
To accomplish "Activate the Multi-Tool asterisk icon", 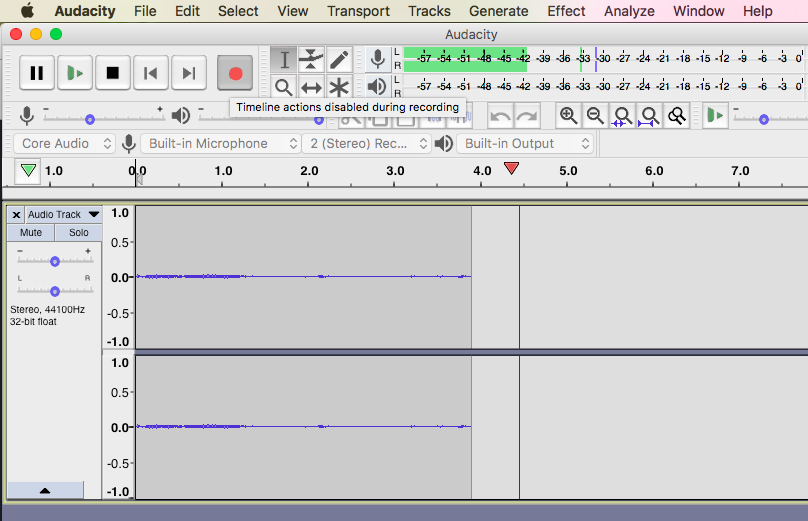I will [x=340, y=87].
